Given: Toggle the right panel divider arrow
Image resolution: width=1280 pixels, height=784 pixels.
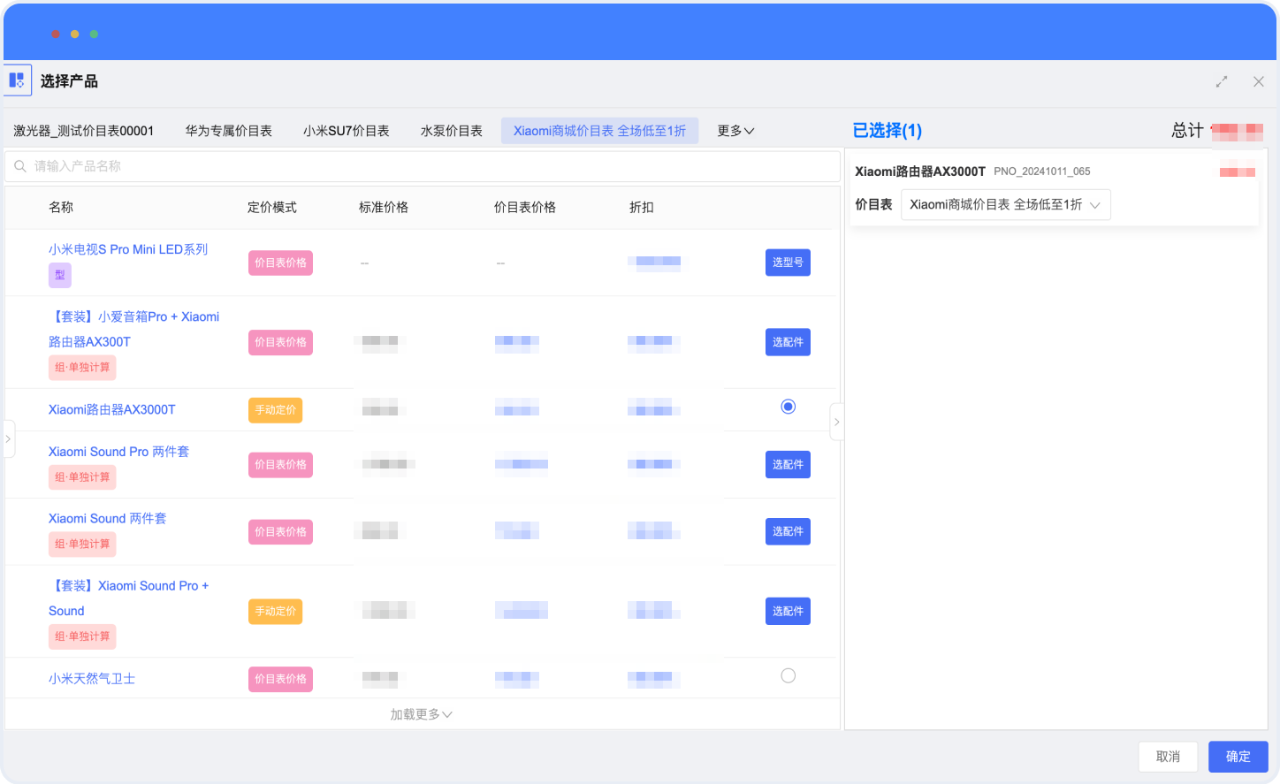Looking at the screenshot, I should pos(837,422).
